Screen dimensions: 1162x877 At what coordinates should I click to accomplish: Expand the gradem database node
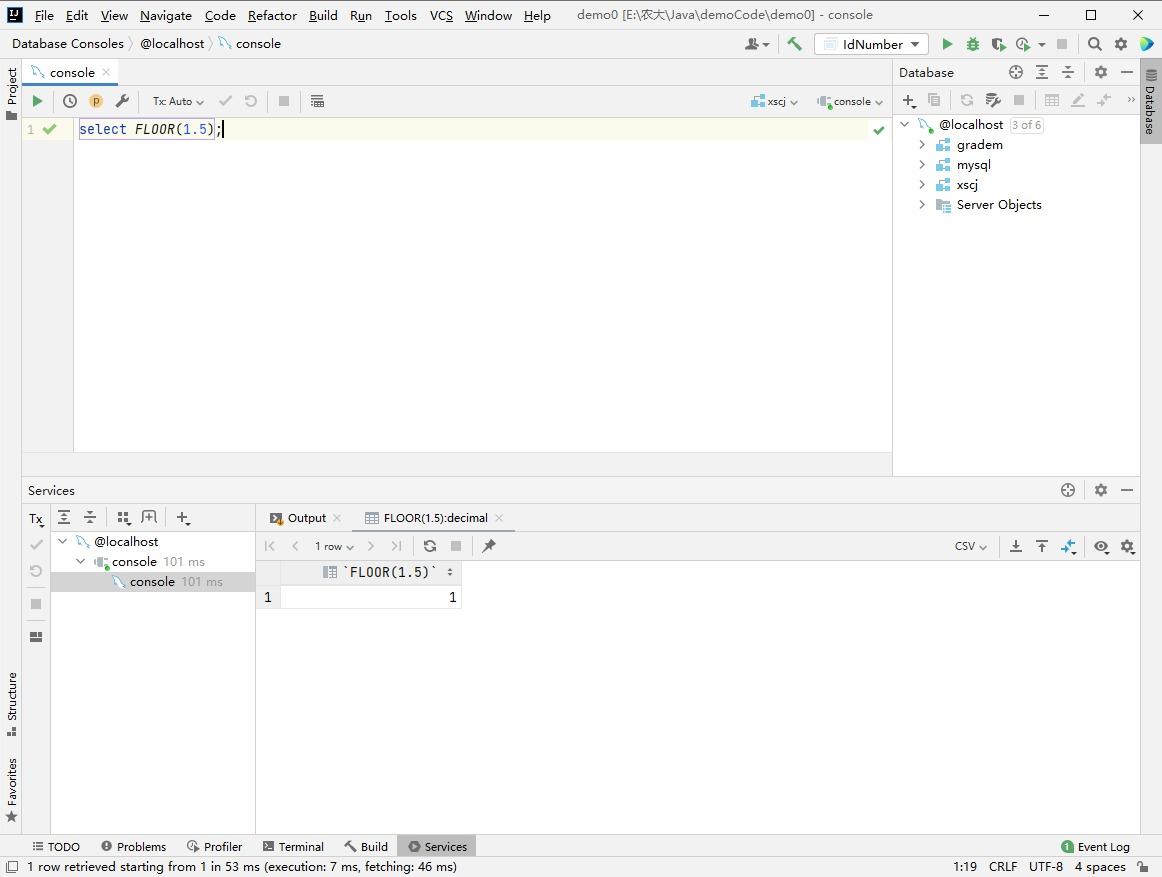pos(922,145)
